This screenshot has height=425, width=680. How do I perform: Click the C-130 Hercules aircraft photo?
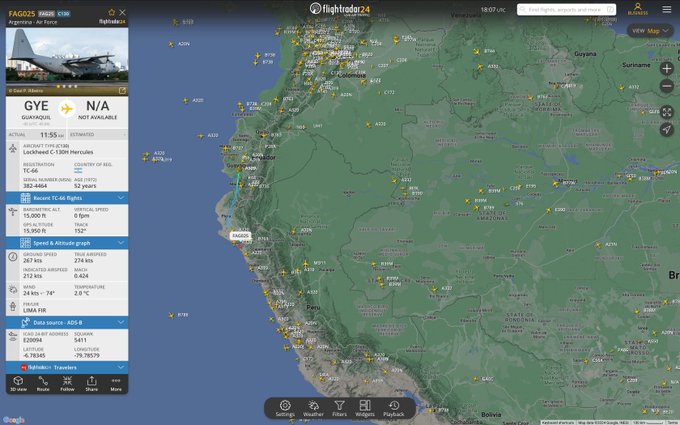tap(67, 55)
